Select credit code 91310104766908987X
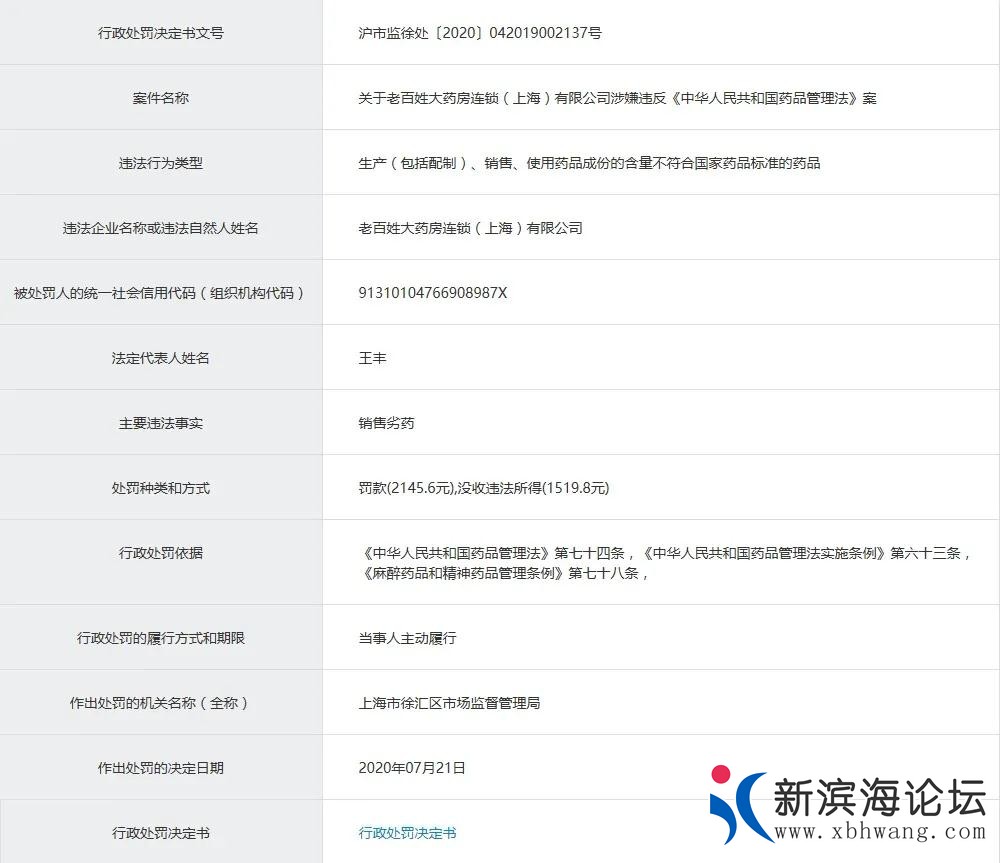Viewport: 1004px width, 863px height. point(433,293)
